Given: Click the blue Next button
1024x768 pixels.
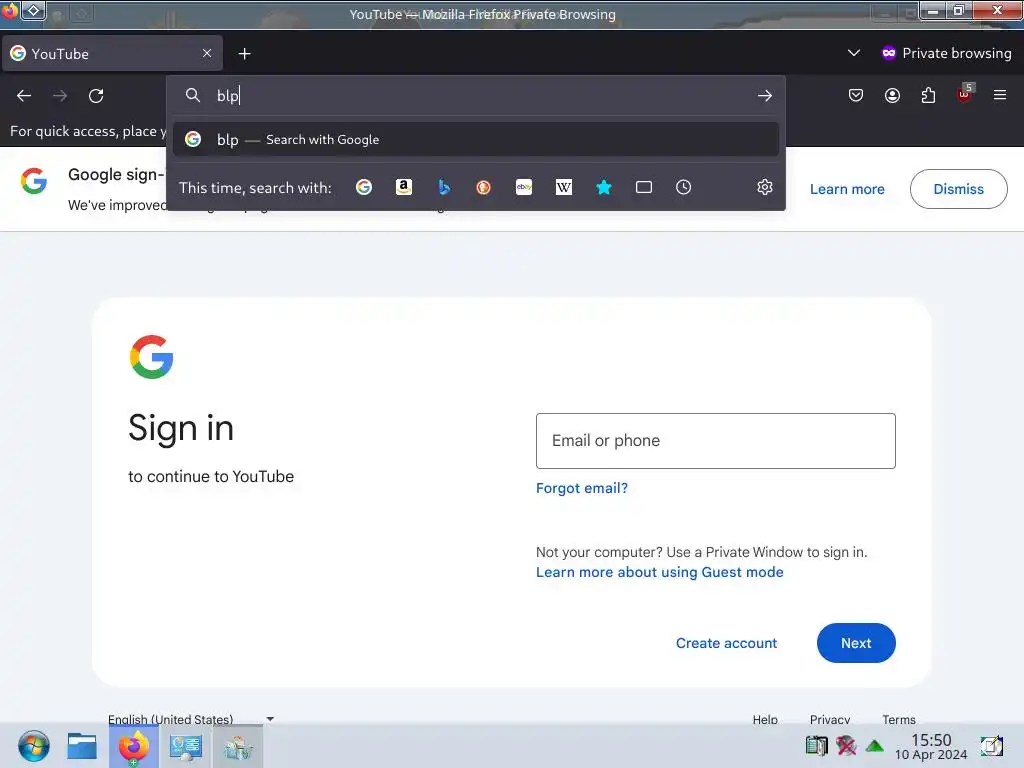Looking at the screenshot, I should click(x=856, y=643).
